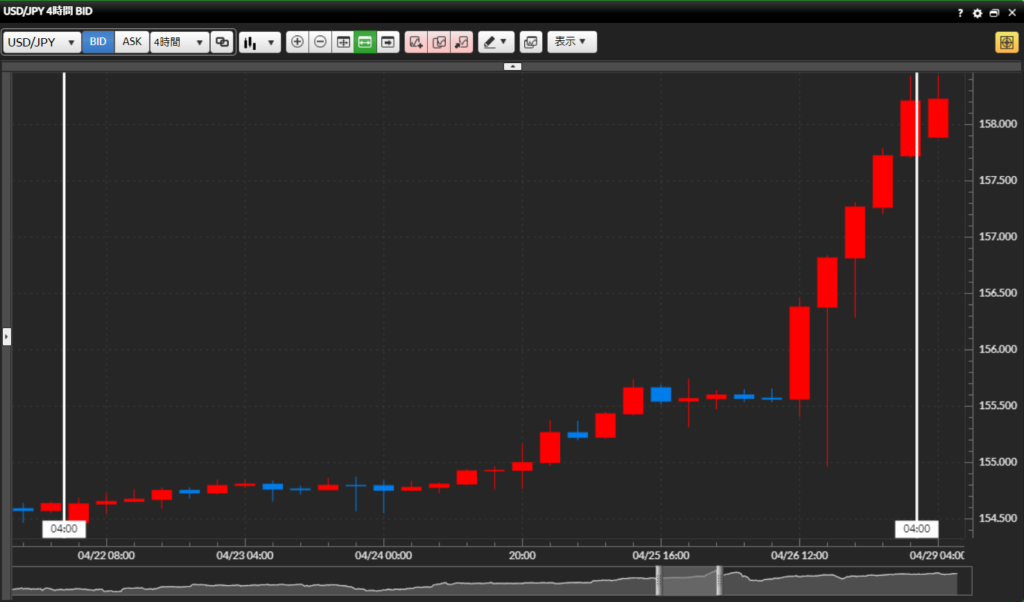Click the chart link icon beside 4時間
Viewport: 1024px width, 602px height.
coord(222,42)
